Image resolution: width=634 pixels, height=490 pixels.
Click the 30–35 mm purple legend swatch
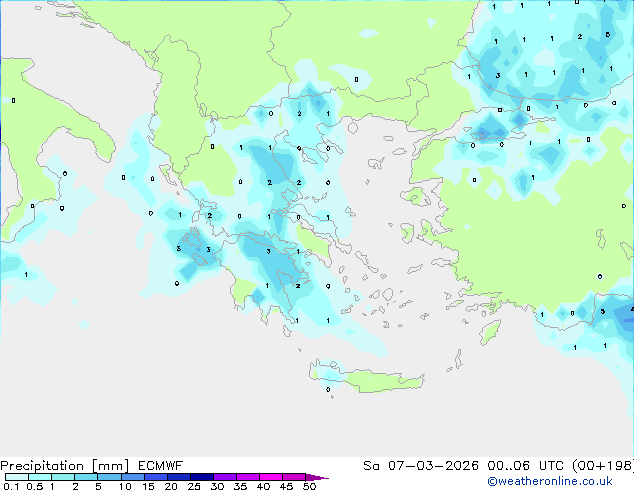click(x=225, y=477)
